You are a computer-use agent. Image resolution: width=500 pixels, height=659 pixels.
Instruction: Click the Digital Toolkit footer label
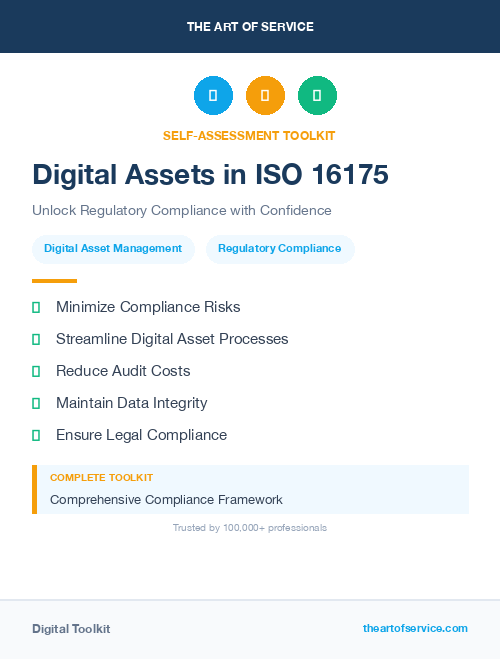pyautogui.click(x=71, y=629)
